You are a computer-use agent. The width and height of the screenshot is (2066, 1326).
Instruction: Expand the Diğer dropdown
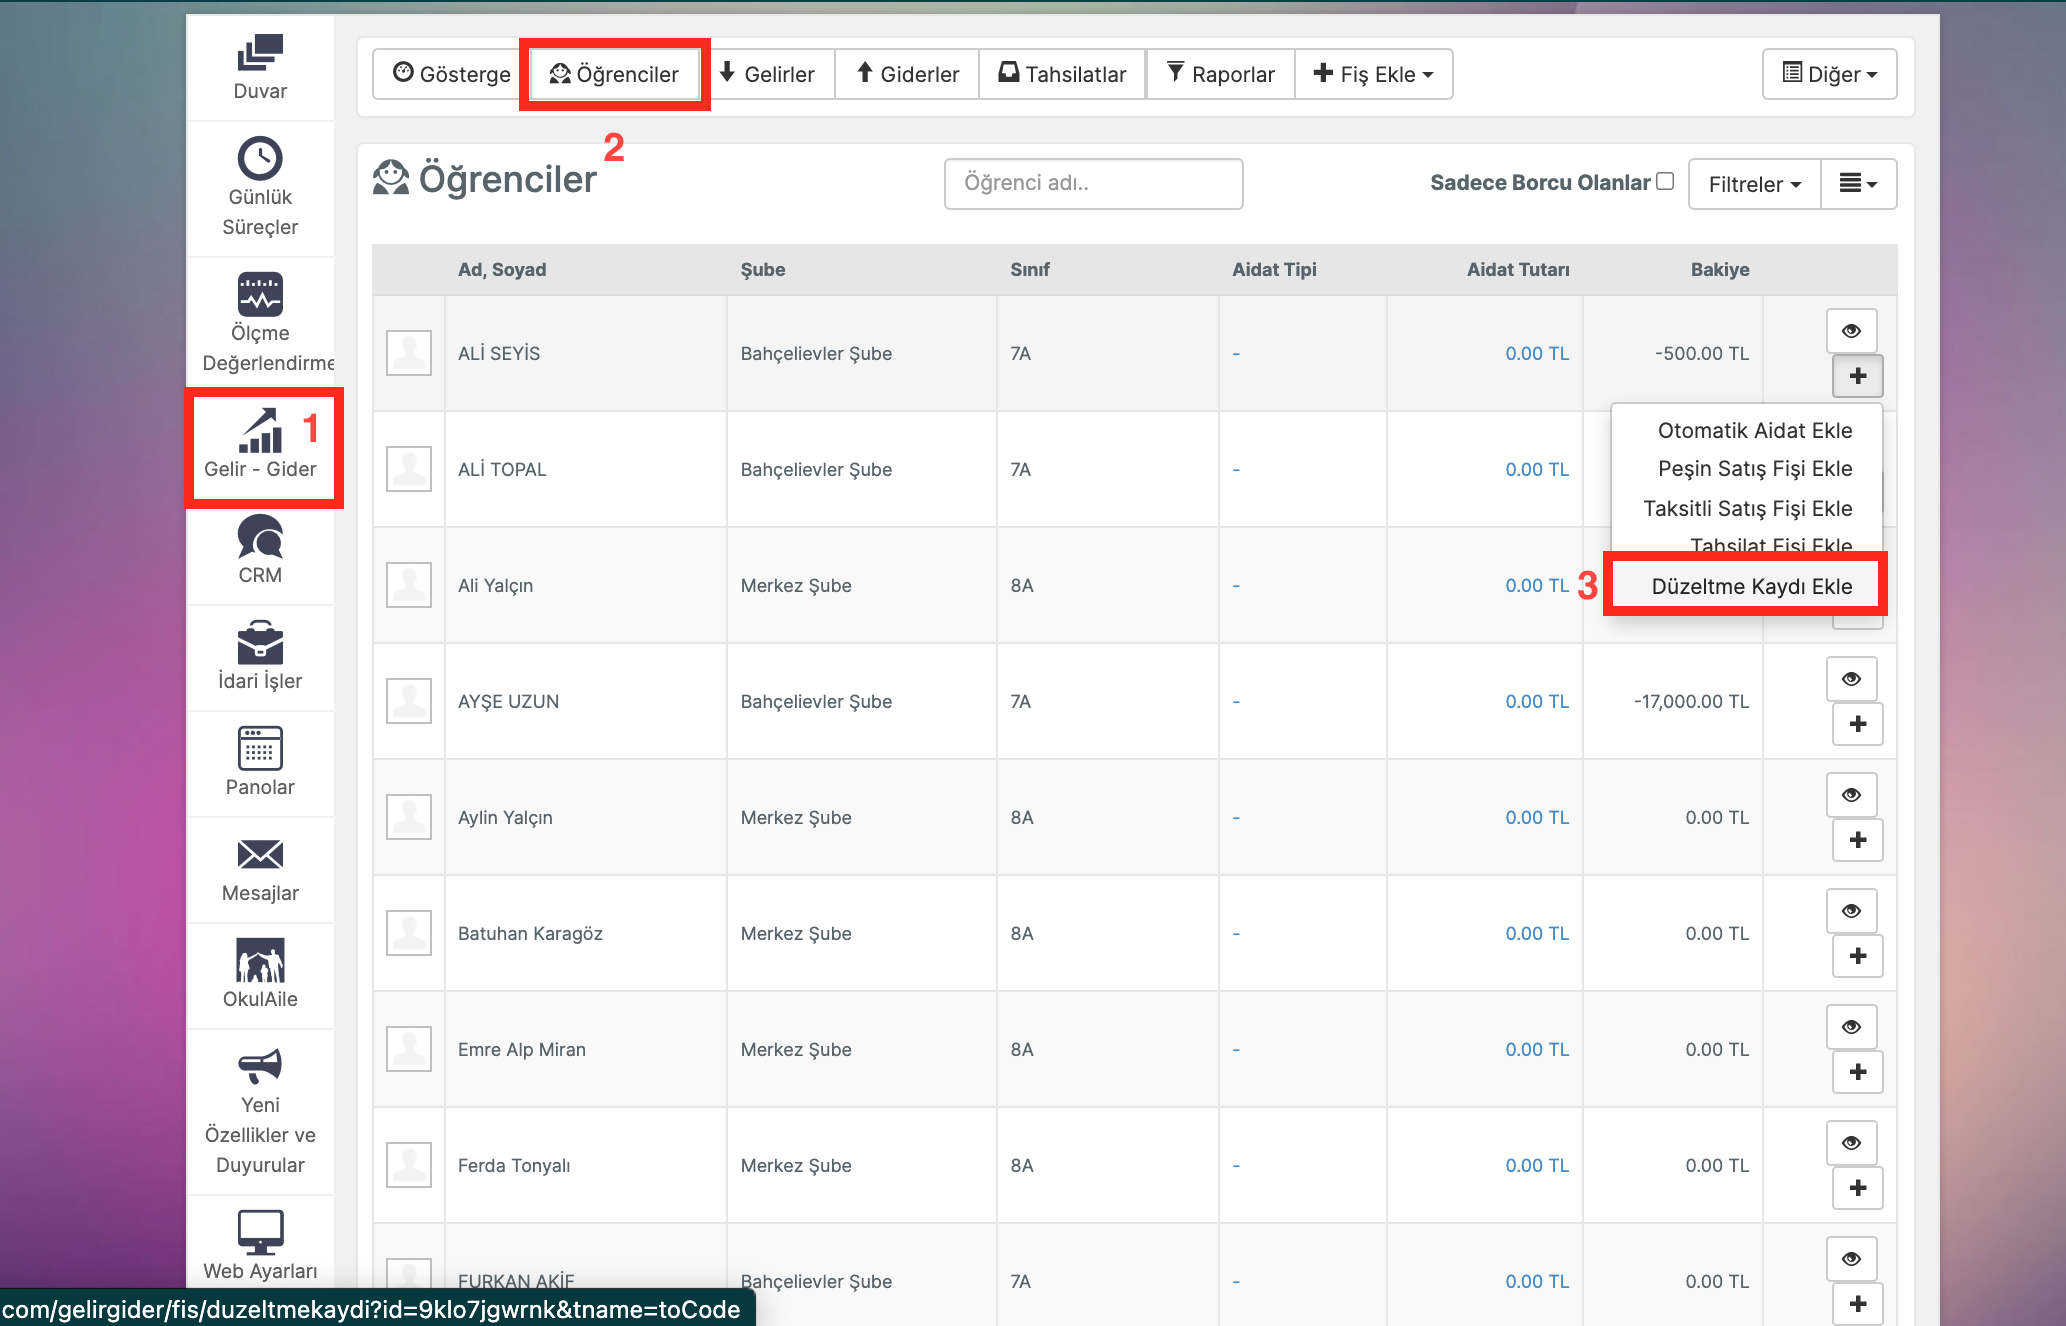click(1830, 74)
